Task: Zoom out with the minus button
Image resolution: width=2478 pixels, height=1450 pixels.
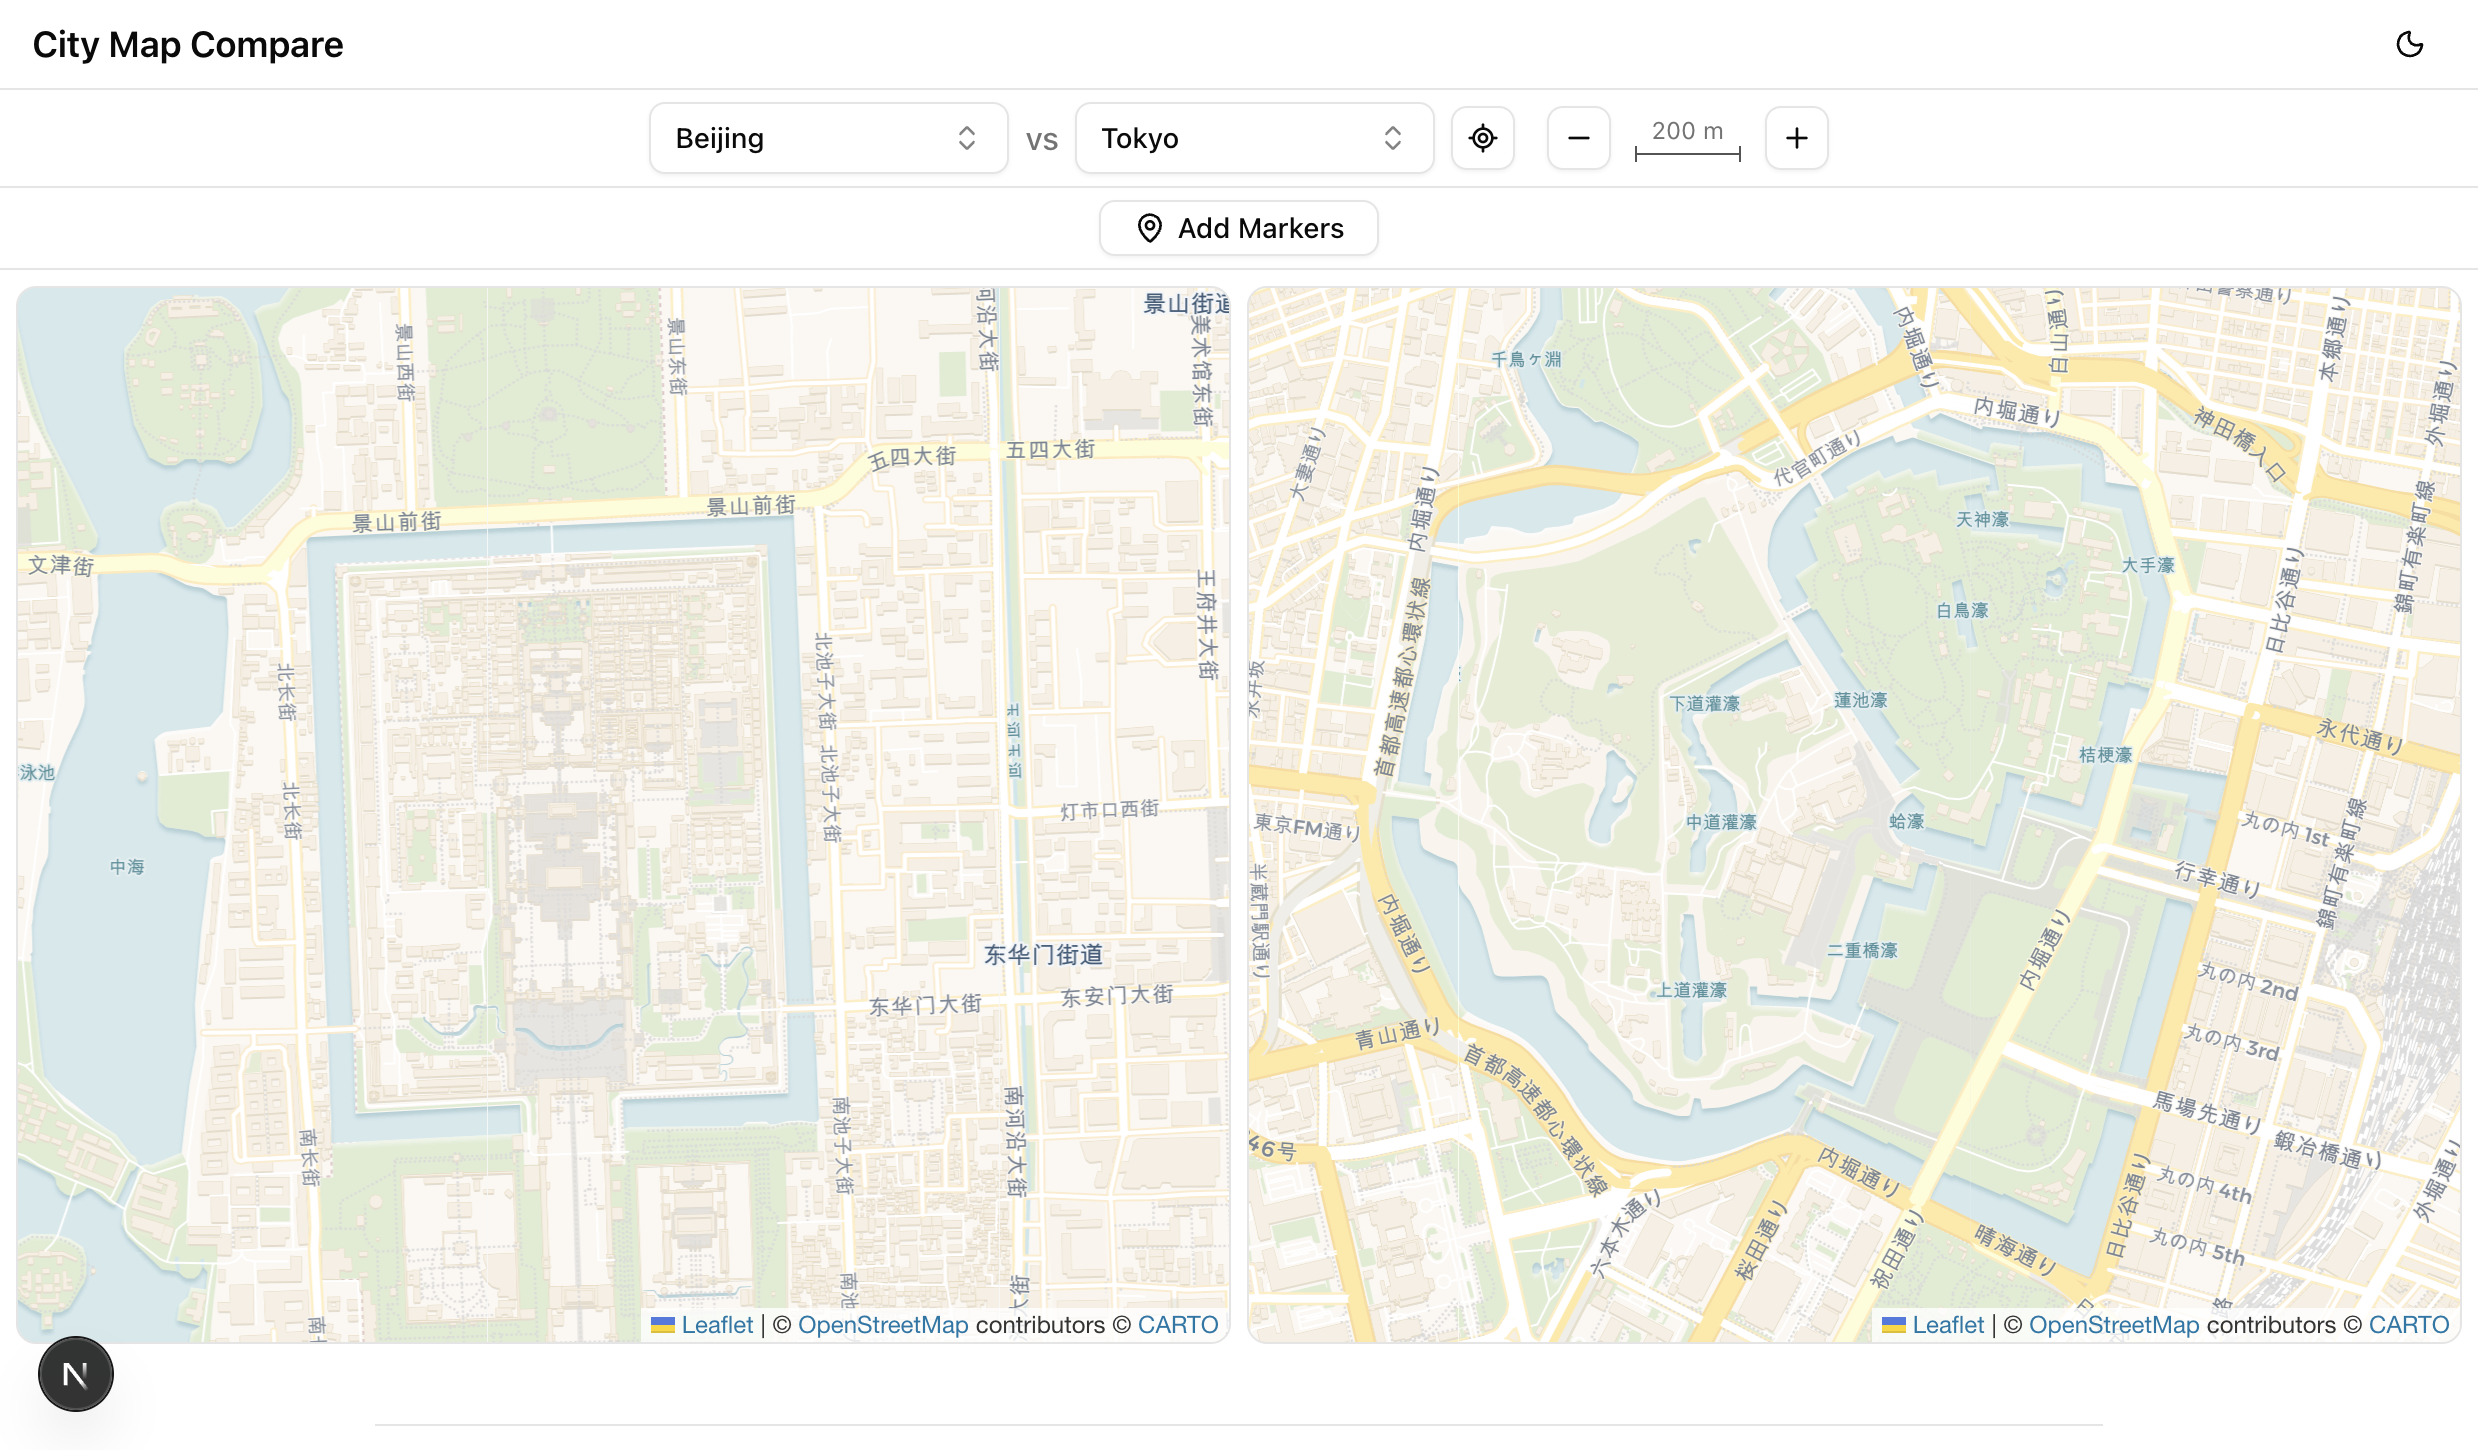Action: [1578, 138]
